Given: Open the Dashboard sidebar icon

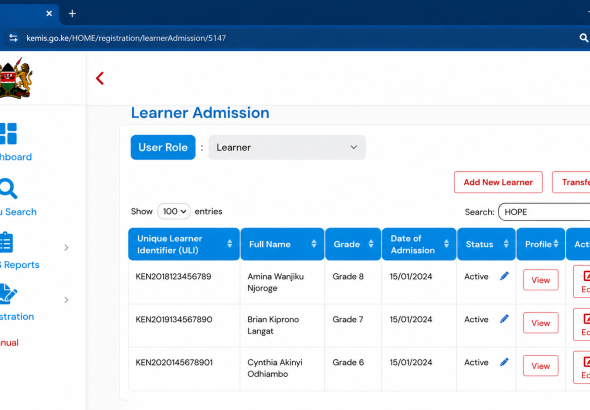Looking at the screenshot, I should click(8, 134).
